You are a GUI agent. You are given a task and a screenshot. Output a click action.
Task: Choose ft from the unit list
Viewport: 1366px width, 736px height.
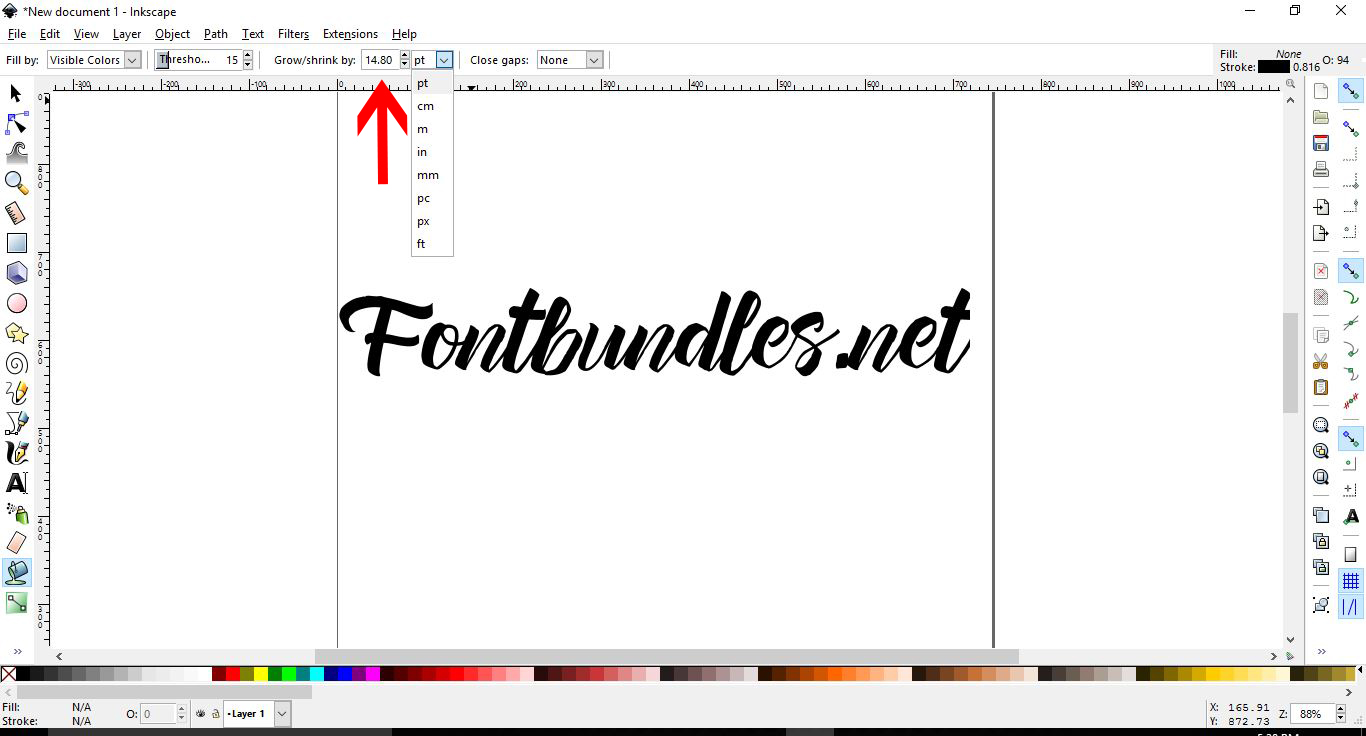[x=432, y=244]
